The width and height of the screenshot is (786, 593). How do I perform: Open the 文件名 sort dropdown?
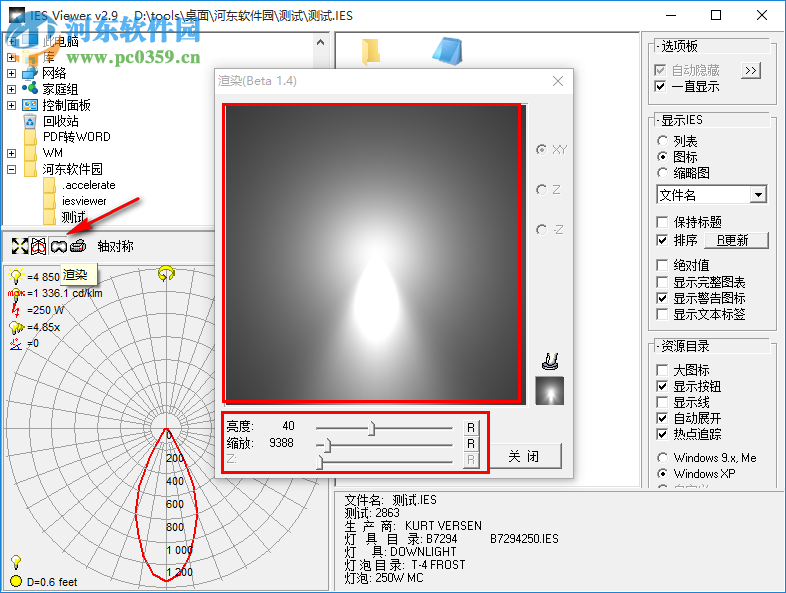click(758, 194)
